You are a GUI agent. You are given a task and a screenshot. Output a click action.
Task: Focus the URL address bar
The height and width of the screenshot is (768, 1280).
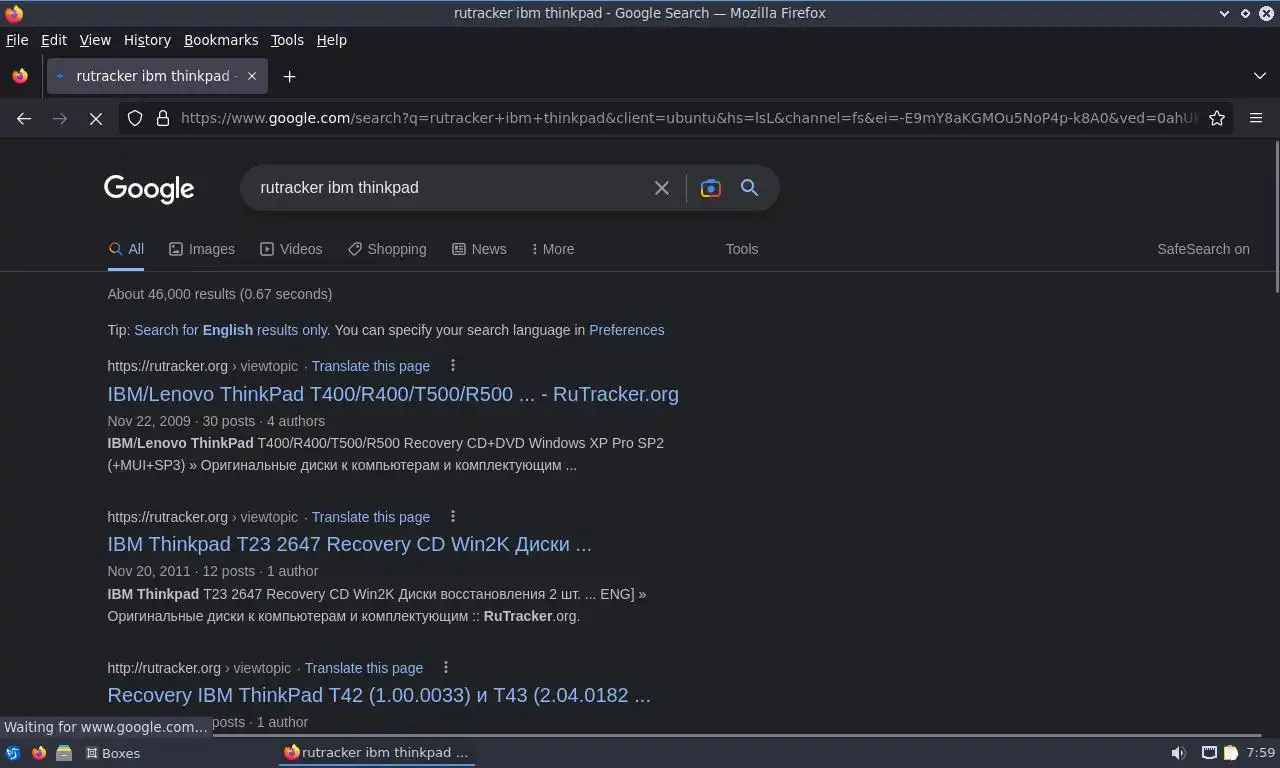(x=688, y=118)
